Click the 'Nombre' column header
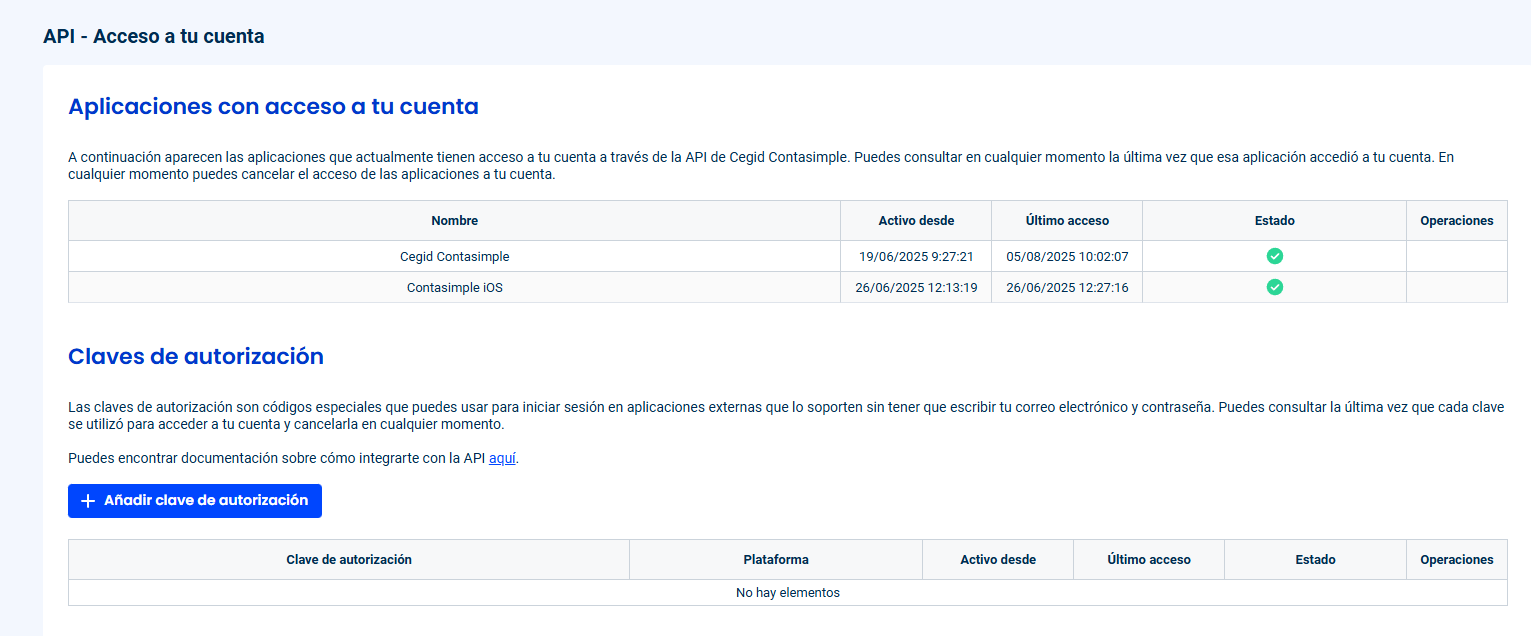The width and height of the screenshot is (1531, 636). (x=455, y=221)
